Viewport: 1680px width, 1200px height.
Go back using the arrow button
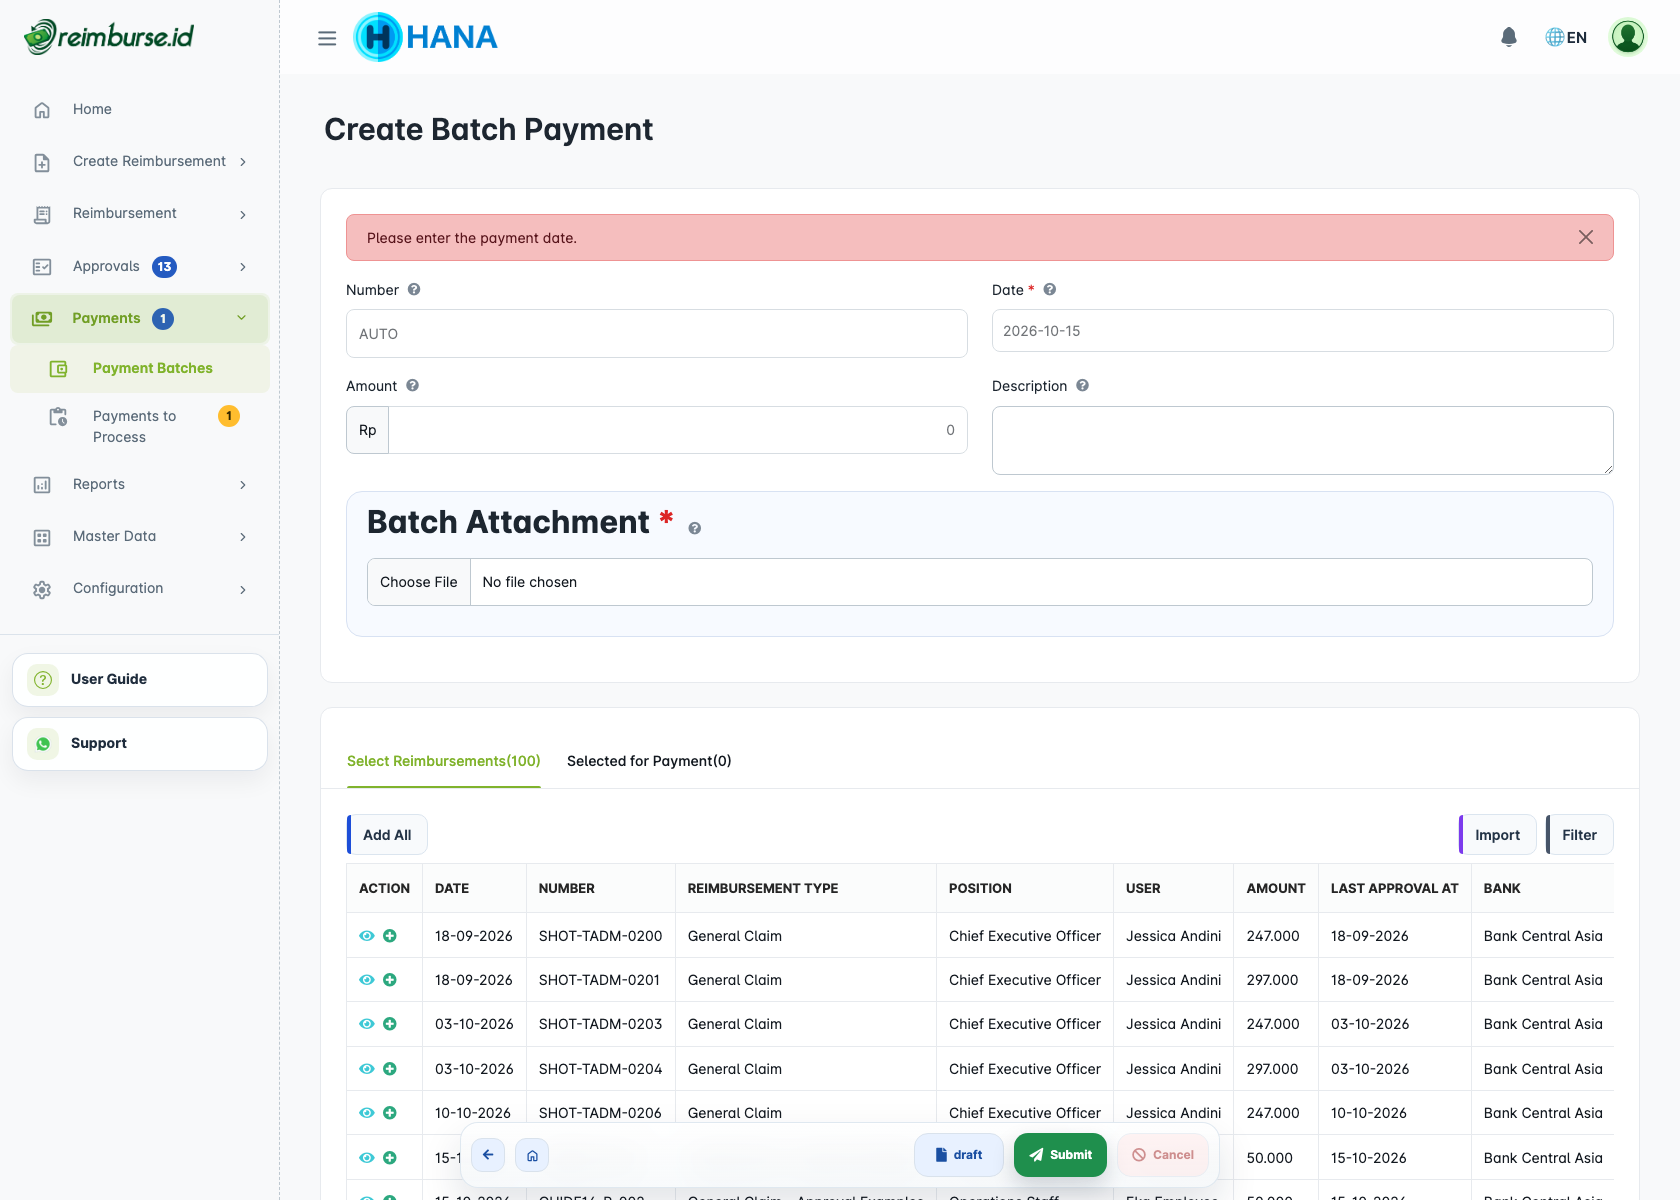488,1155
